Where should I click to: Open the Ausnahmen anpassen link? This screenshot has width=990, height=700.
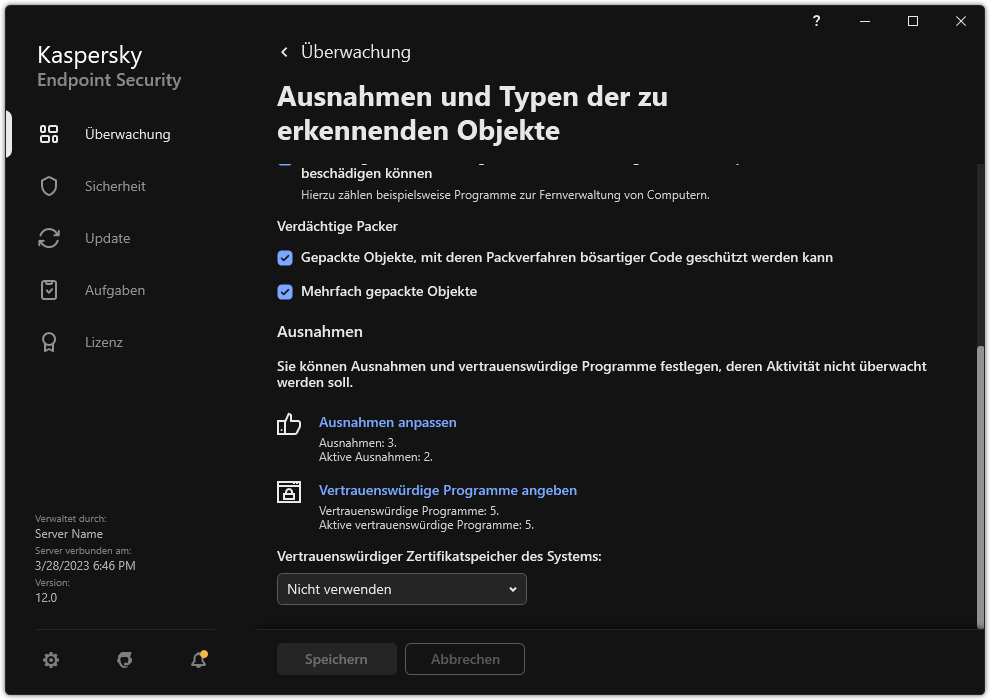(x=388, y=422)
